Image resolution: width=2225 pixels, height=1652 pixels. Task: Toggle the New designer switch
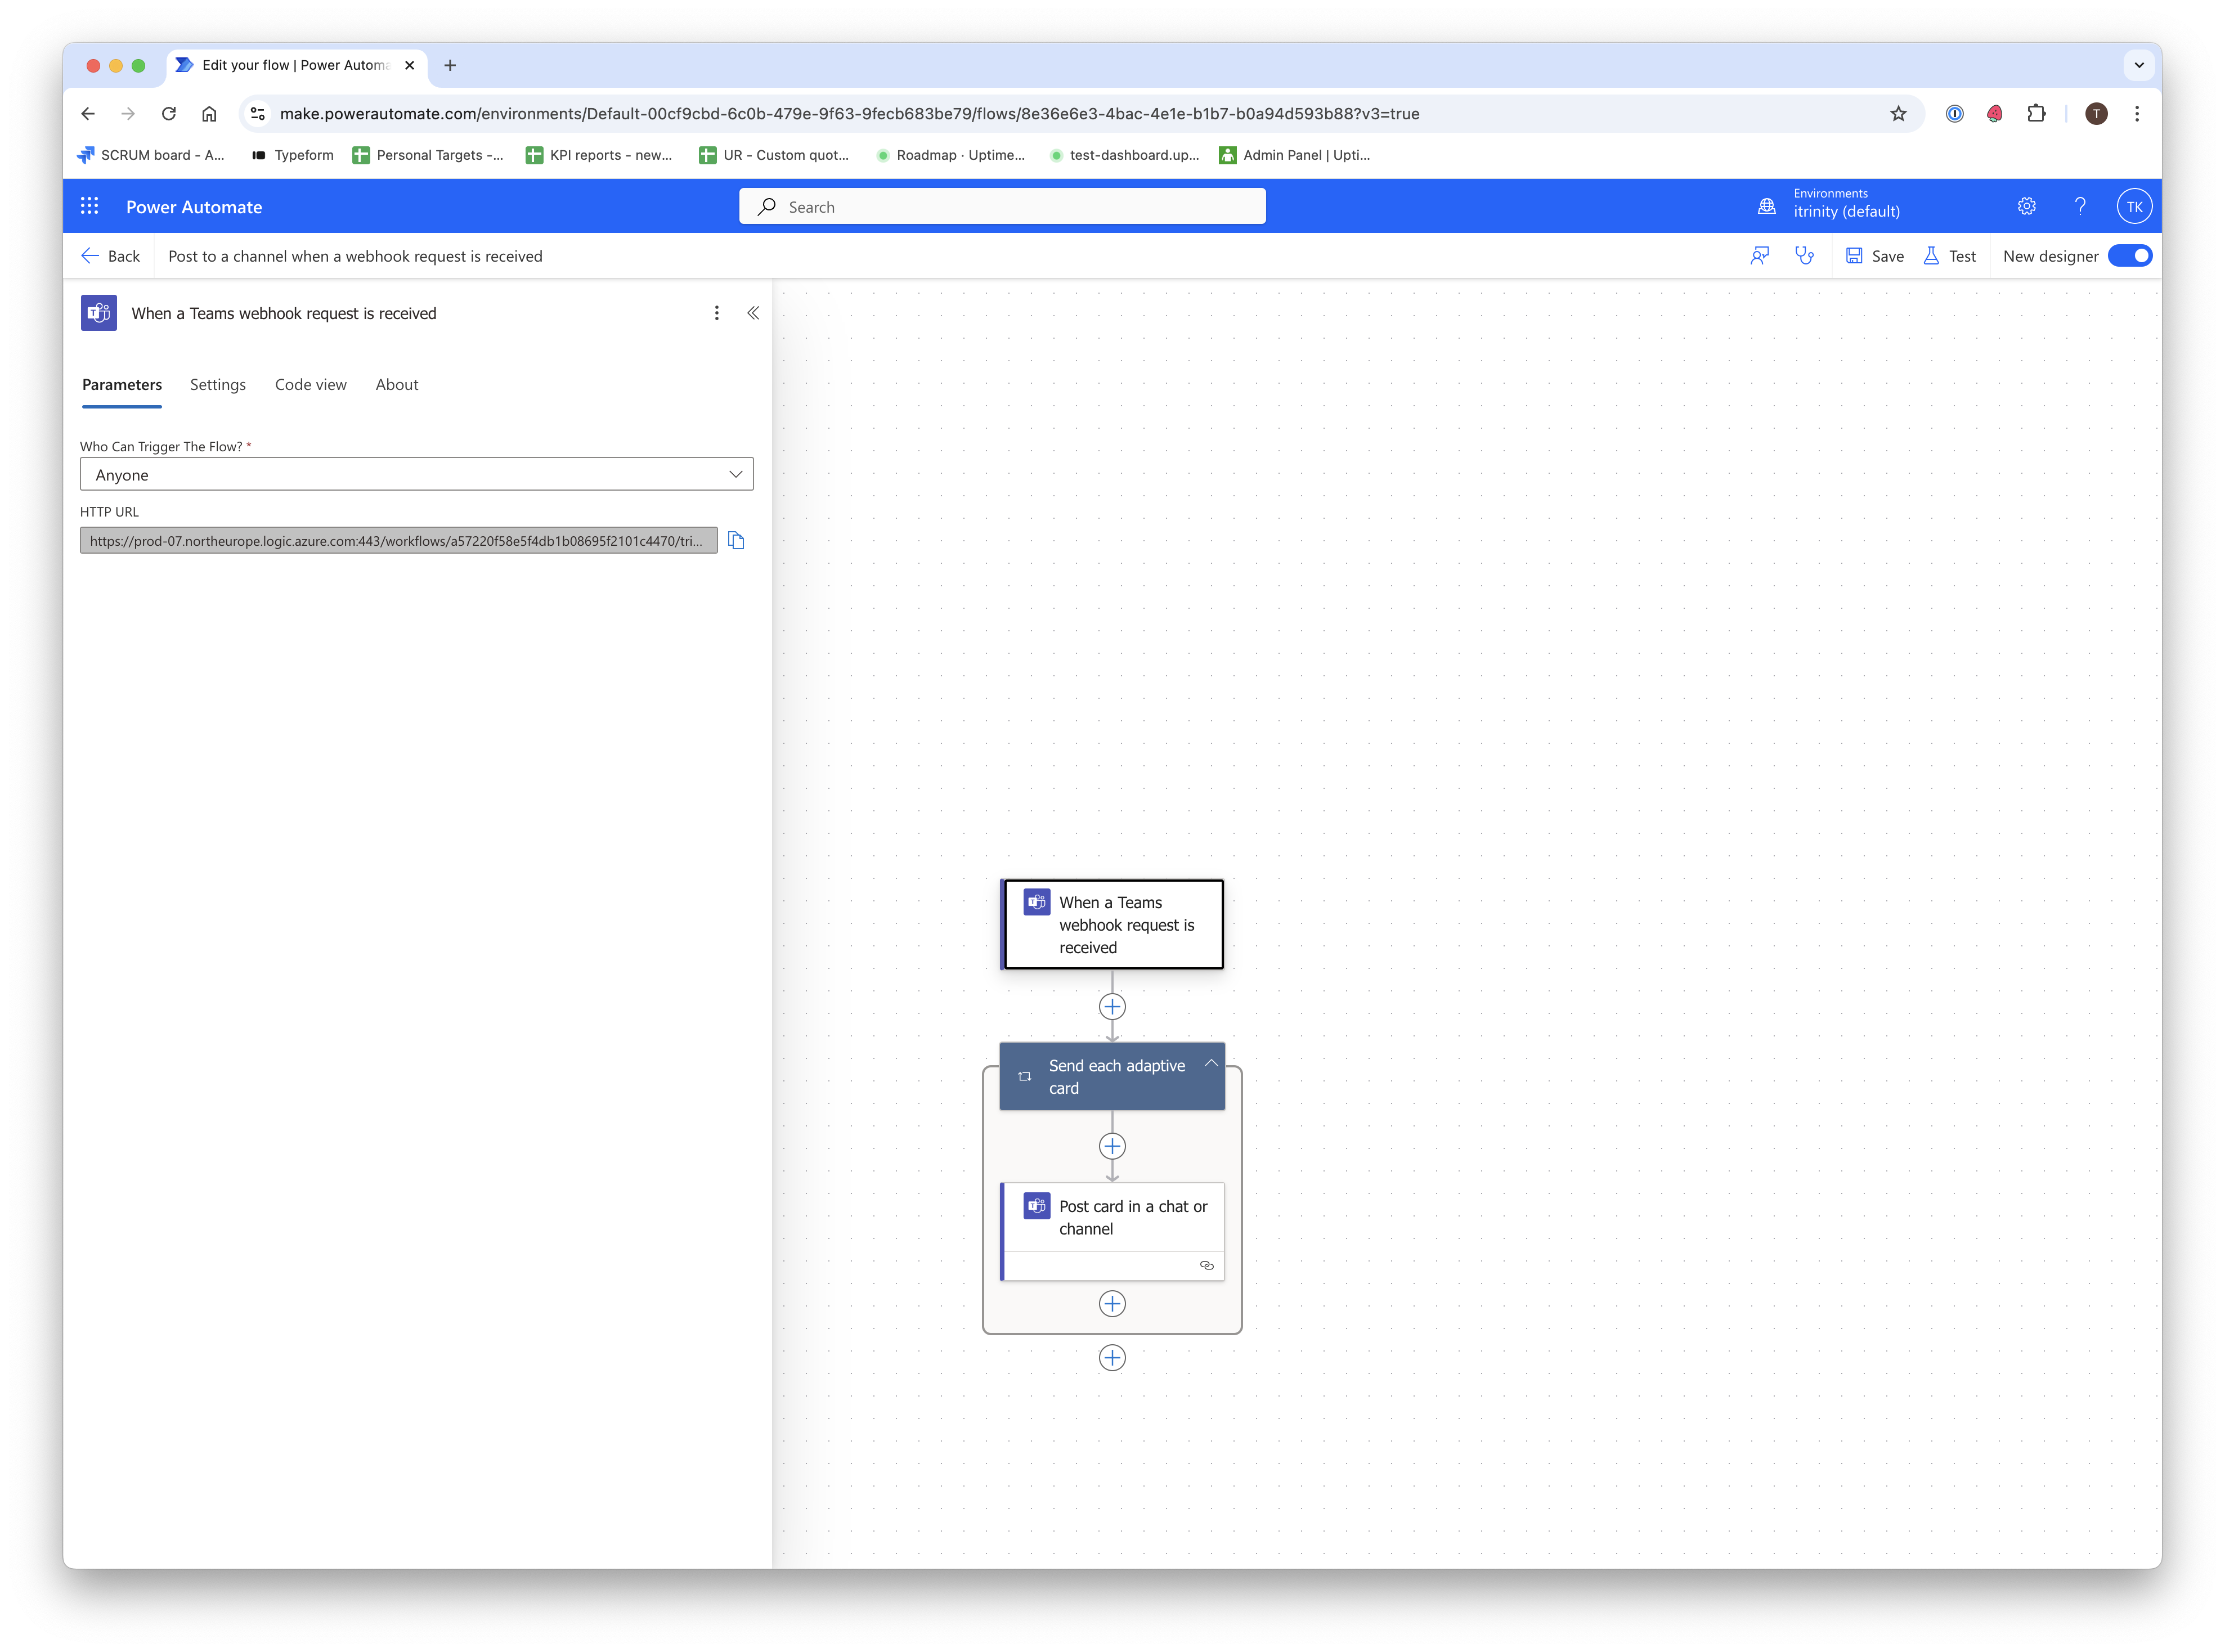tap(2129, 256)
